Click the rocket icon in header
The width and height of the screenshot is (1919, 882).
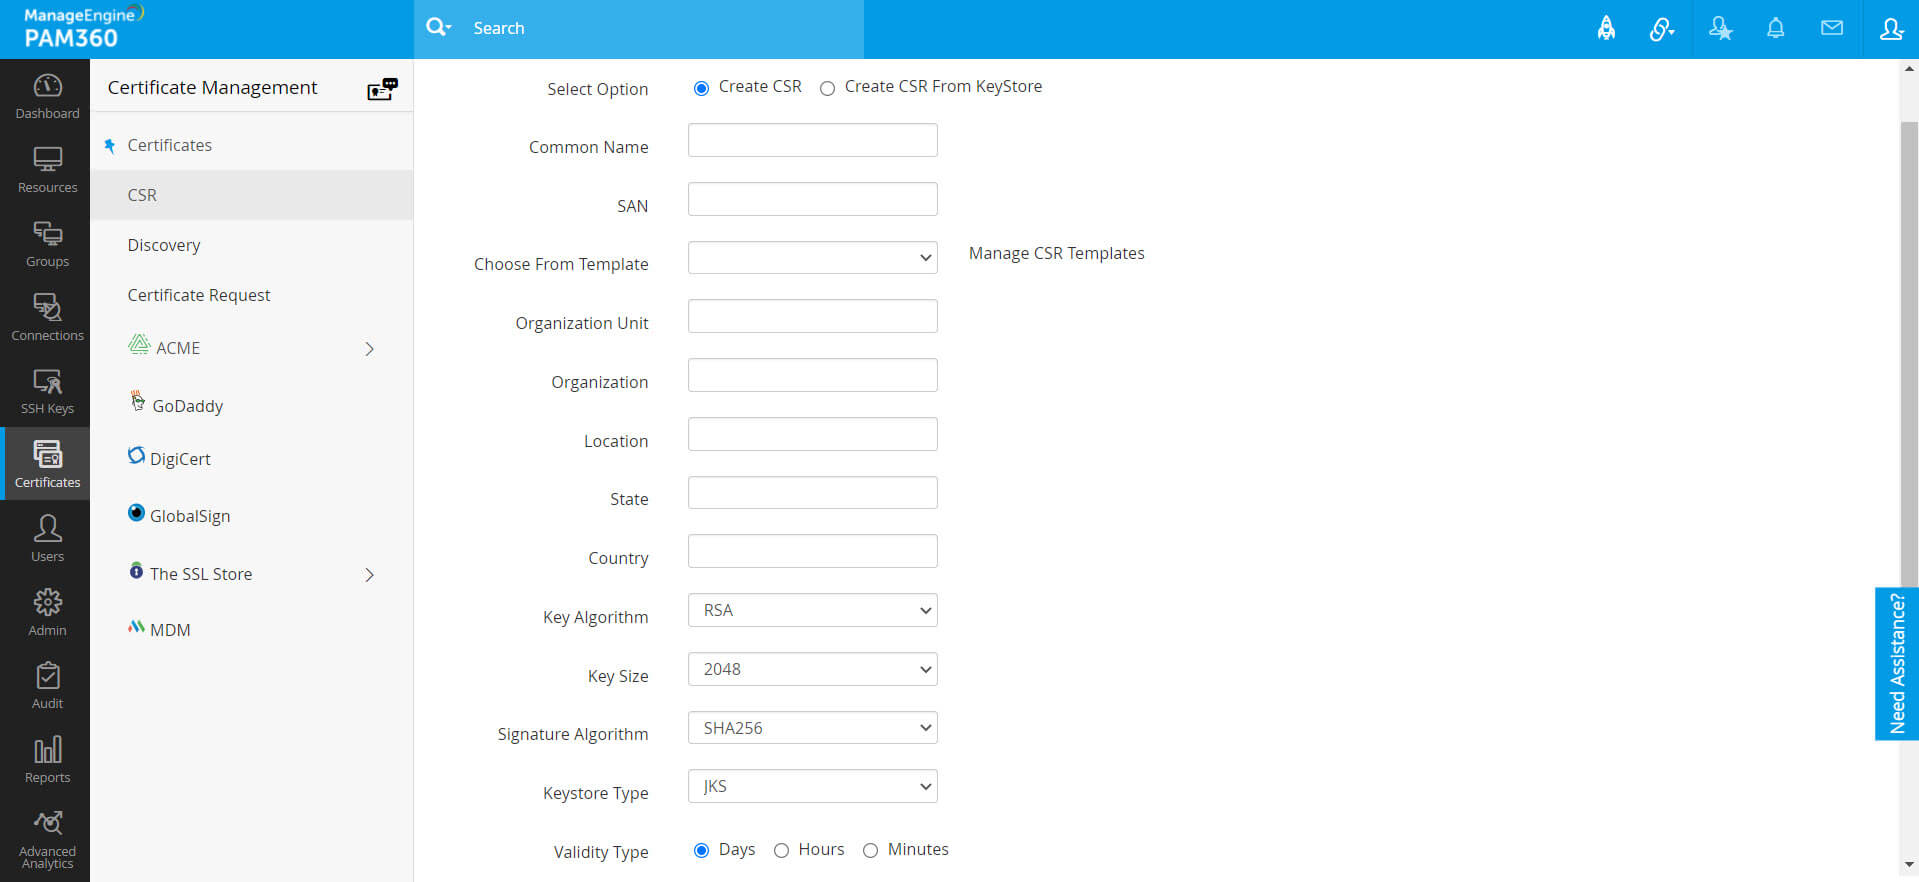pyautogui.click(x=1606, y=28)
